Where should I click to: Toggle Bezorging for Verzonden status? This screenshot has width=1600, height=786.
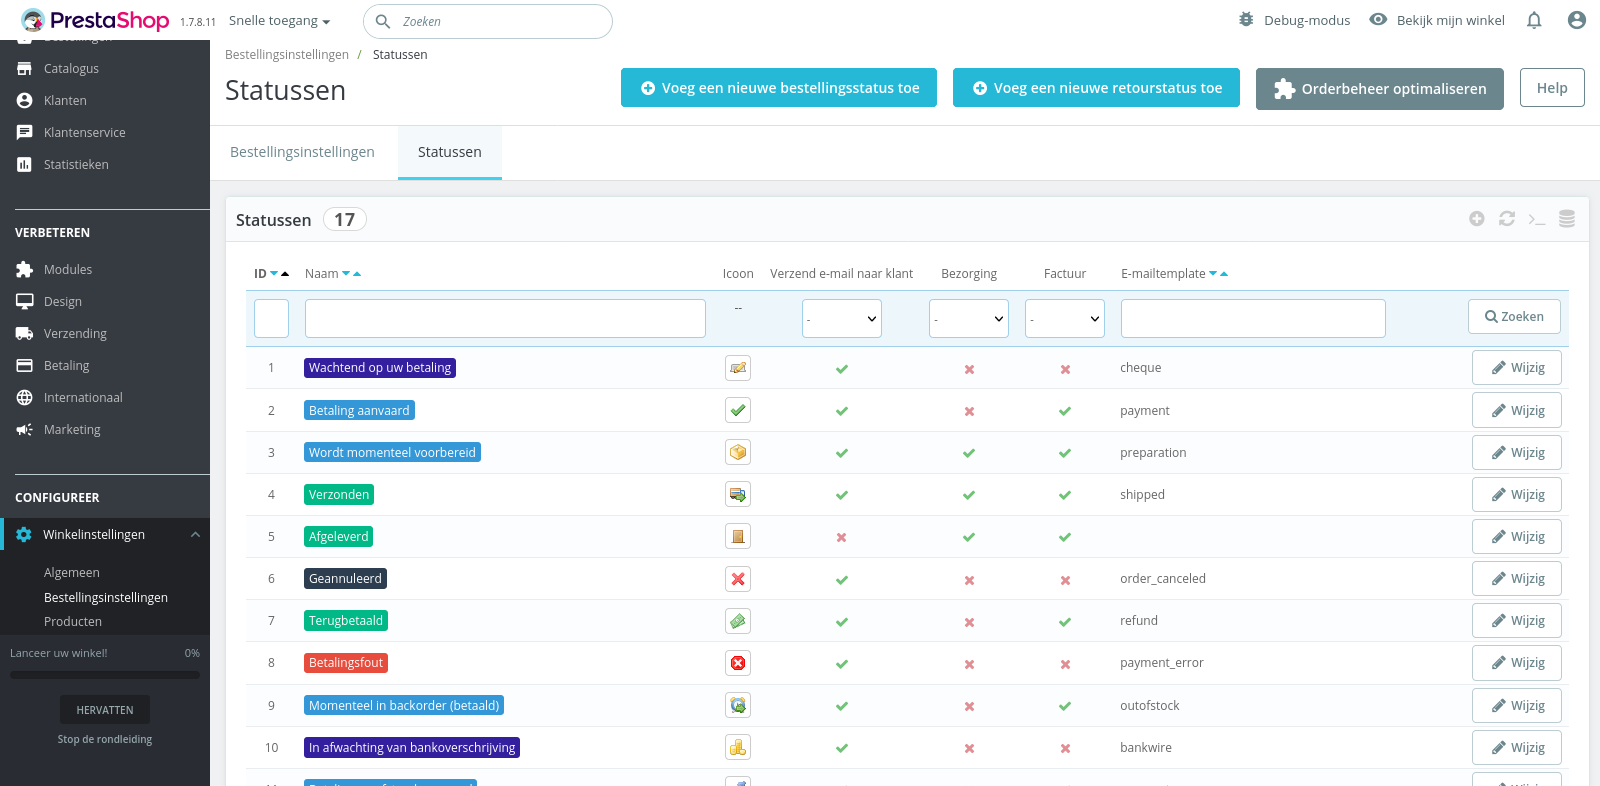[x=969, y=495]
